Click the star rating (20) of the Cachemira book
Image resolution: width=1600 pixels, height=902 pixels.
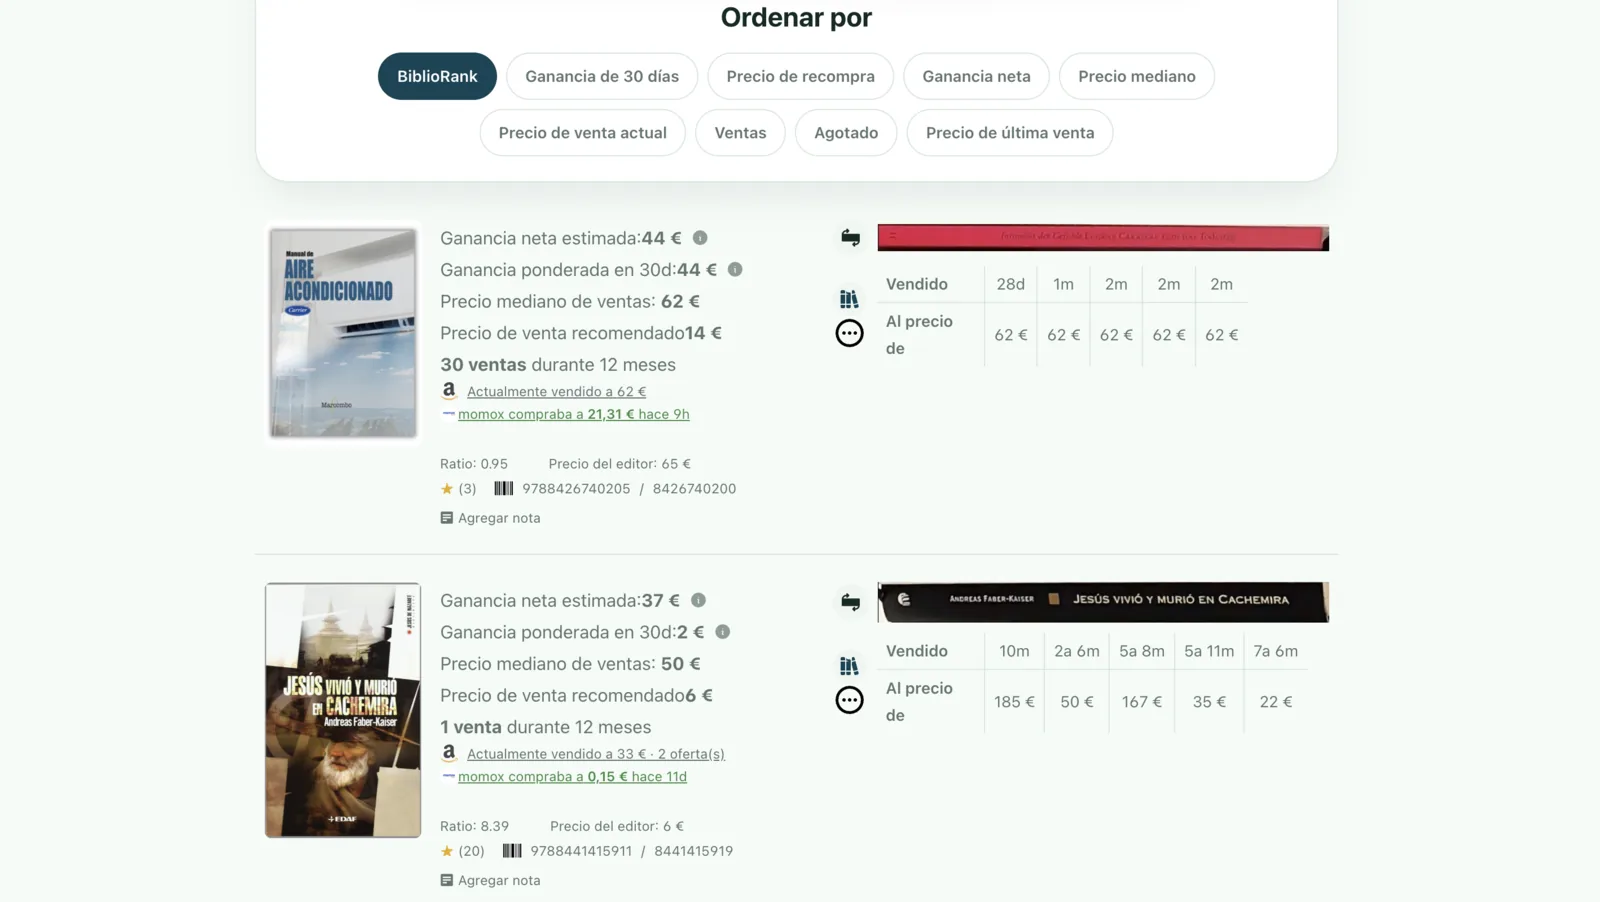tap(462, 851)
